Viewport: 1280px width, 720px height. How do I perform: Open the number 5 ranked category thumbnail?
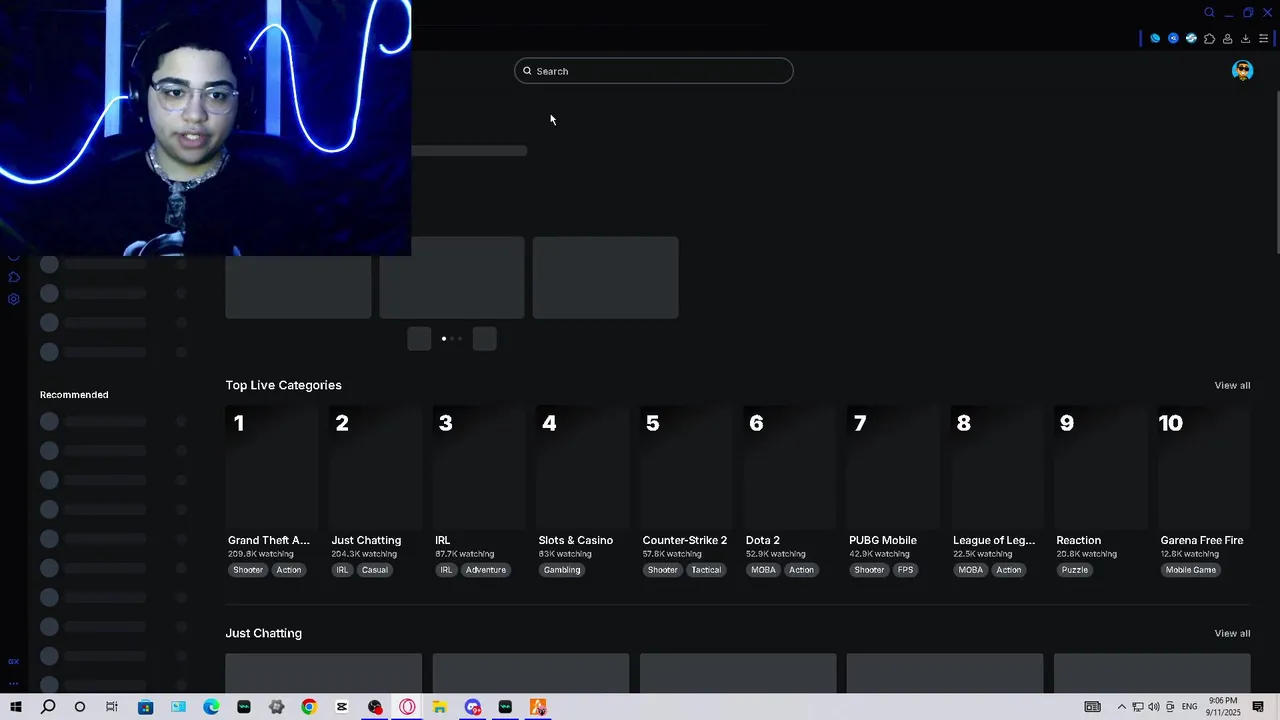(686, 467)
